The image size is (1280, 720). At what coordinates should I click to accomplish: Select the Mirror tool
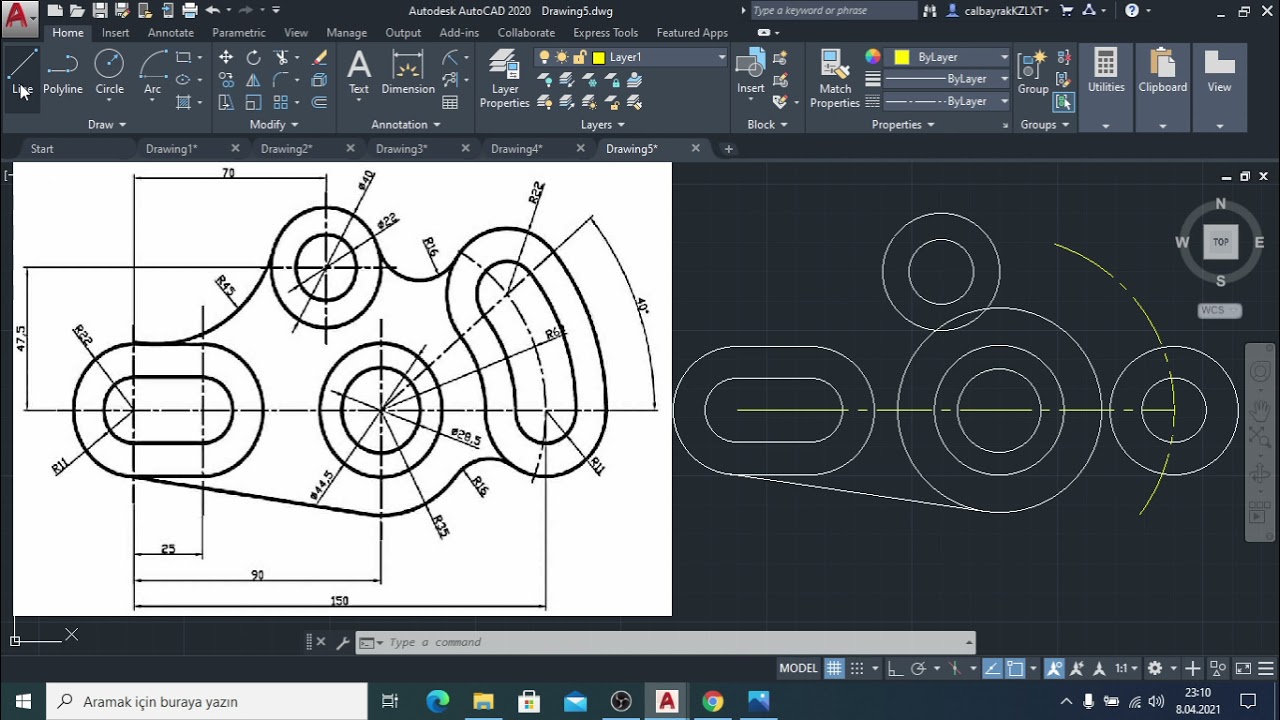click(x=253, y=80)
